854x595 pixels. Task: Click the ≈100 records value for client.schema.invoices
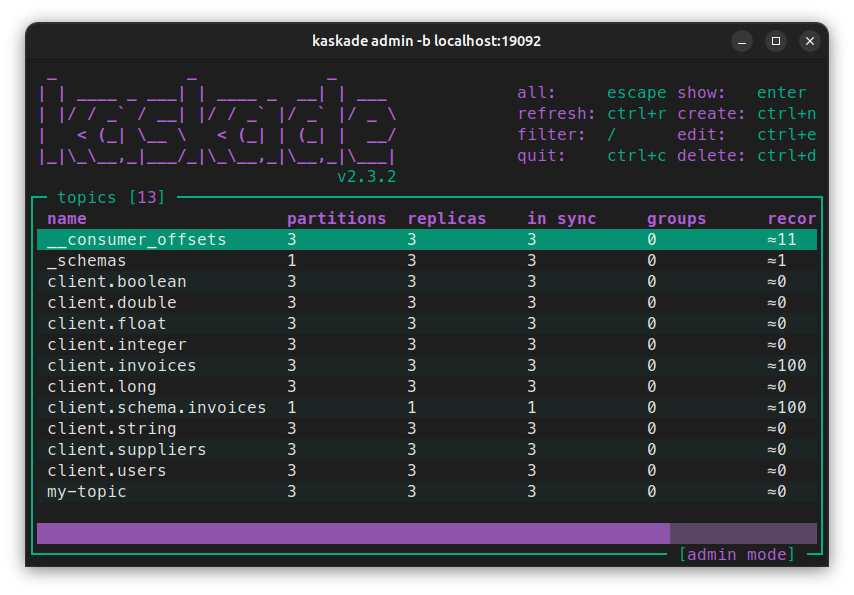point(786,408)
